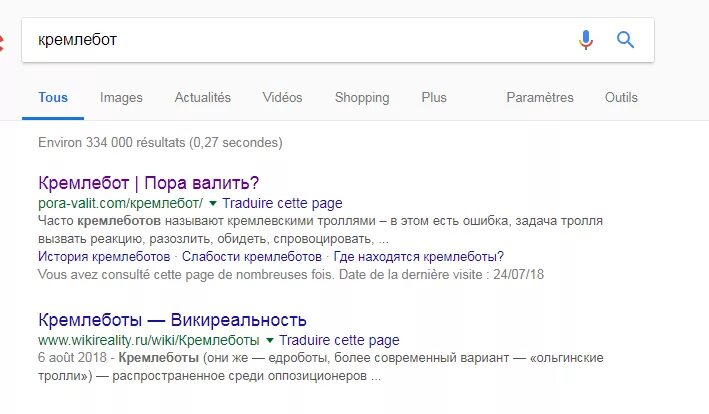Go to the Shopping tab
Screen dimensions: 709x414
(x=361, y=98)
